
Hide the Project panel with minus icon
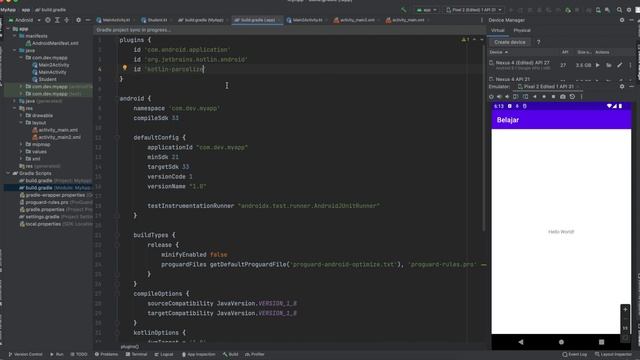tap(88, 20)
